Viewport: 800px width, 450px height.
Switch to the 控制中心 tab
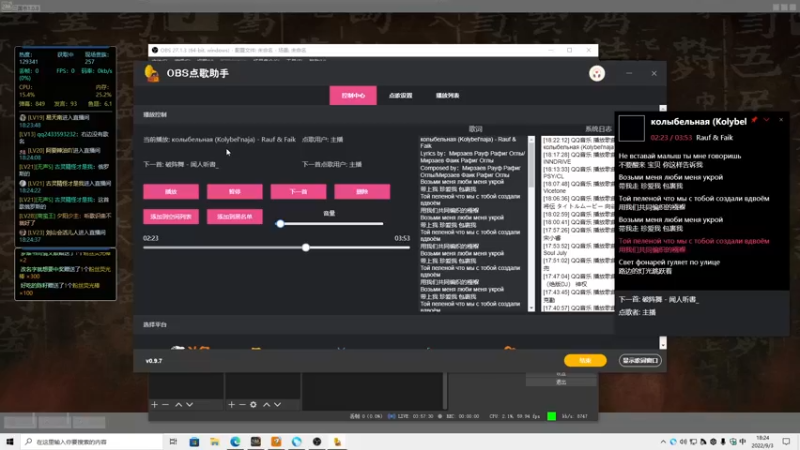[x=353, y=95]
